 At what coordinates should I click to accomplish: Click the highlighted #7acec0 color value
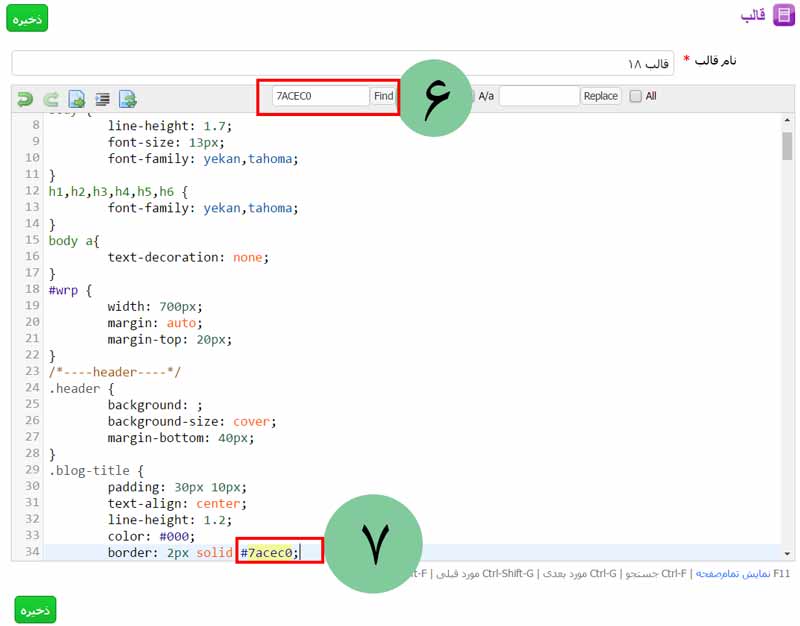point(266,553)
